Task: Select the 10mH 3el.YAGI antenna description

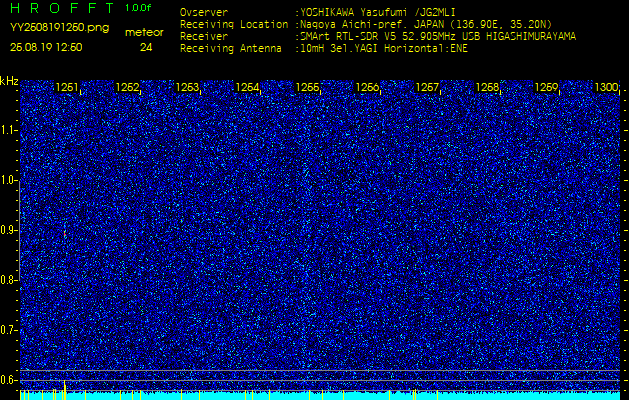Action: tap(384, 49)
